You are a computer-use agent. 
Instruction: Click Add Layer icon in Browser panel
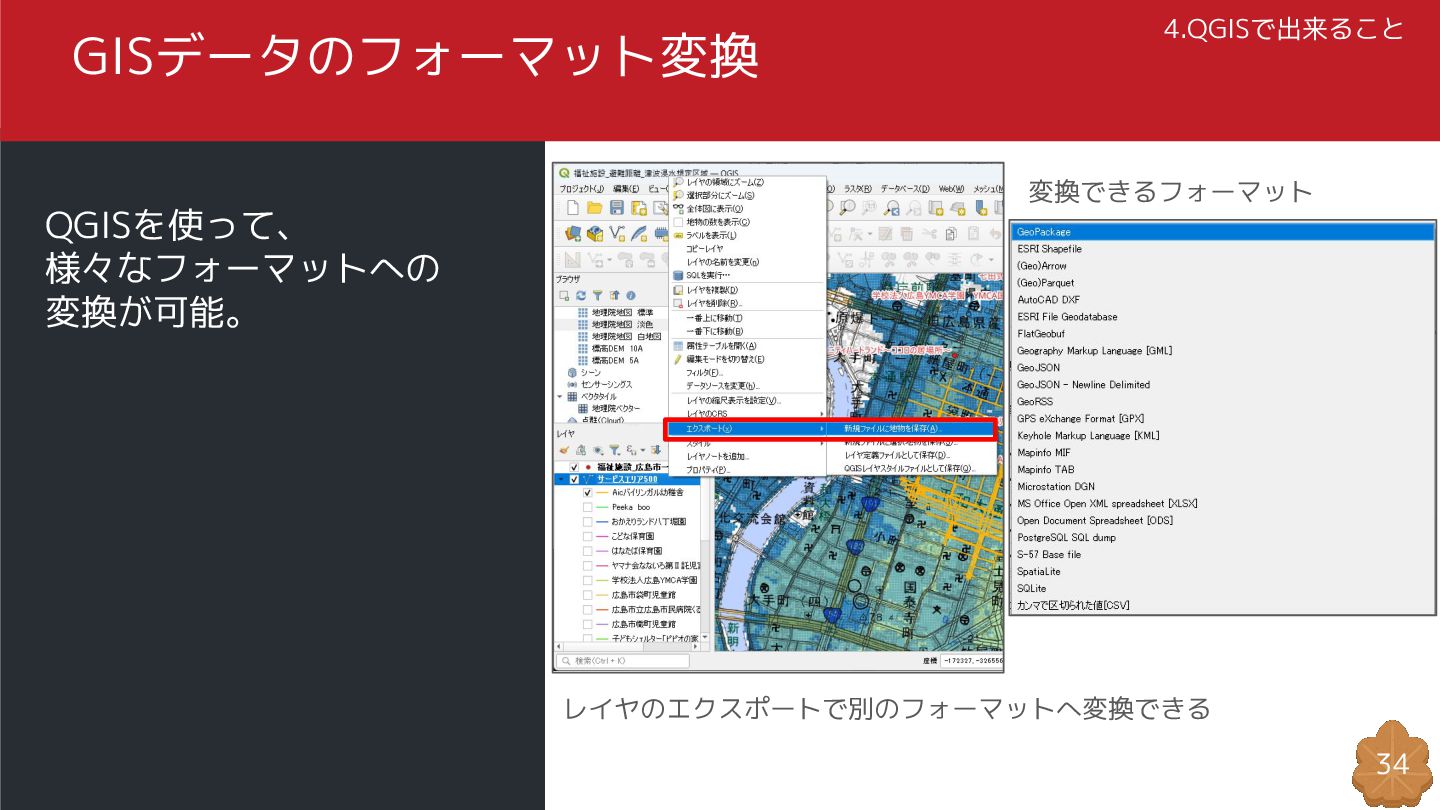pos(564,296)
